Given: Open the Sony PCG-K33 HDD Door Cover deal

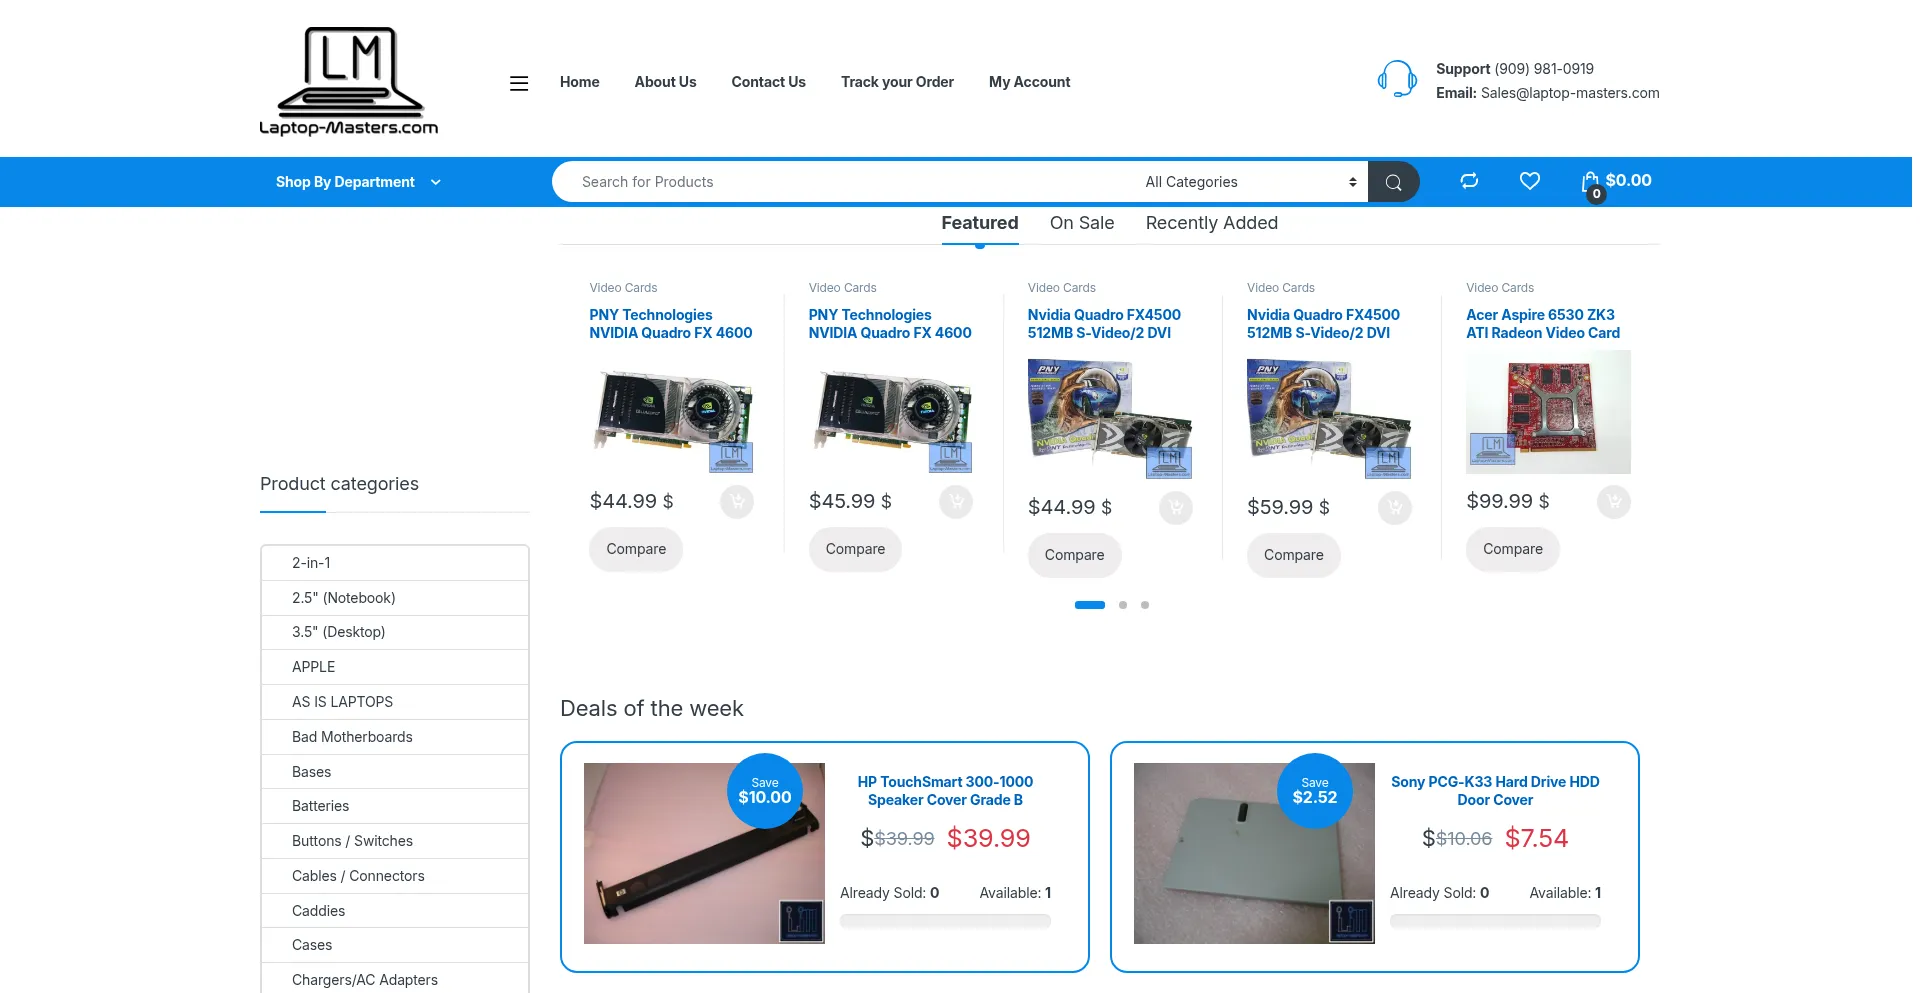Looking at the screenshot, I should click(1494, 790).
